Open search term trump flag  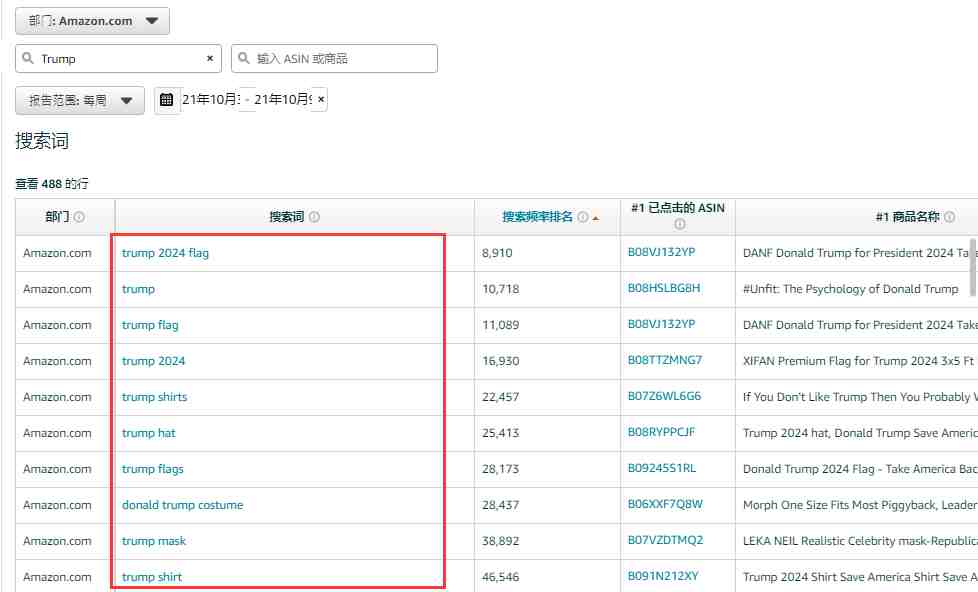tap(150, 325)
